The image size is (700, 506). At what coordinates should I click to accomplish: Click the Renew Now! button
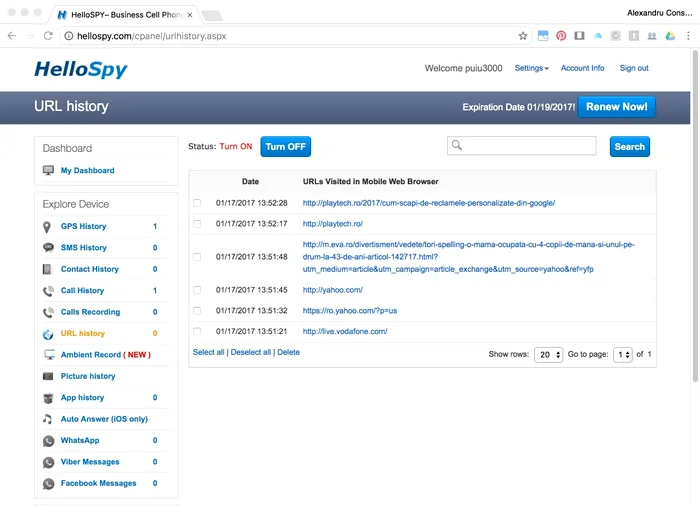coord(617,107)
